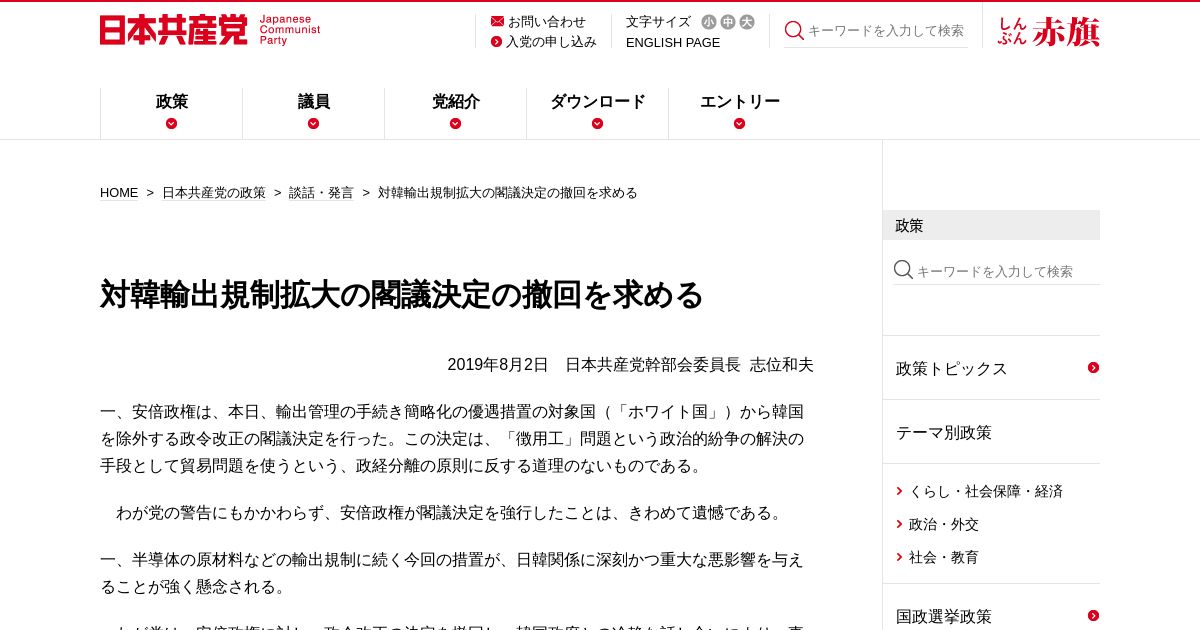
Task: Open the お問い合わせ contact link
Action: coord(547,21)
